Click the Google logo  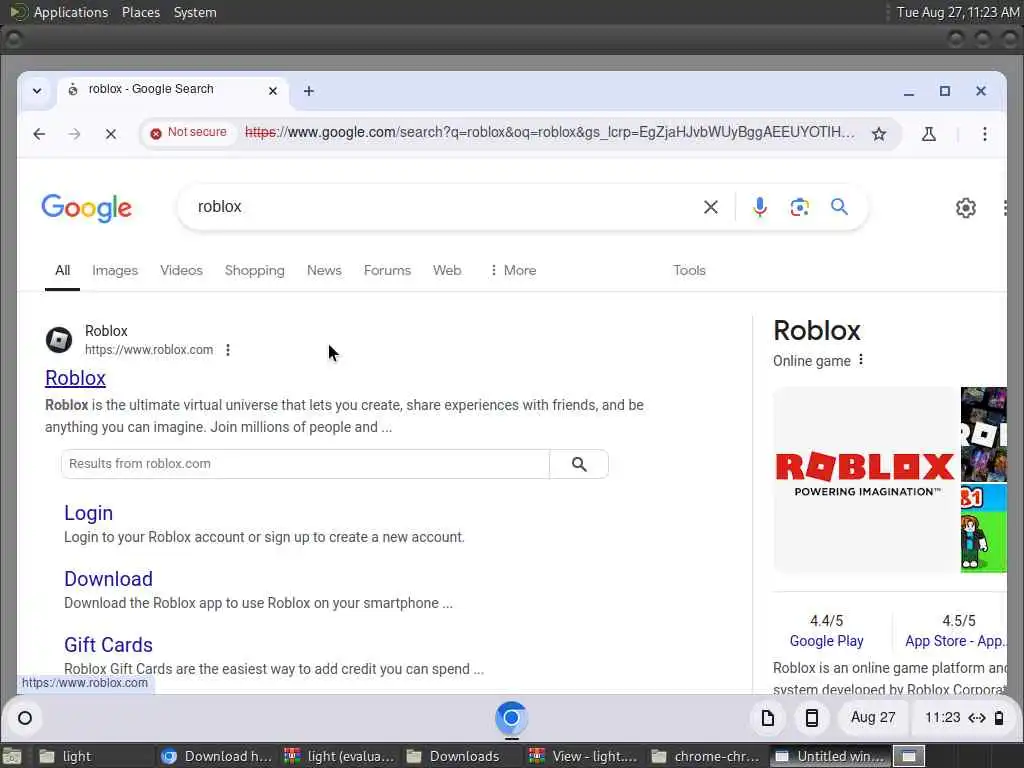tap(86, 208)
